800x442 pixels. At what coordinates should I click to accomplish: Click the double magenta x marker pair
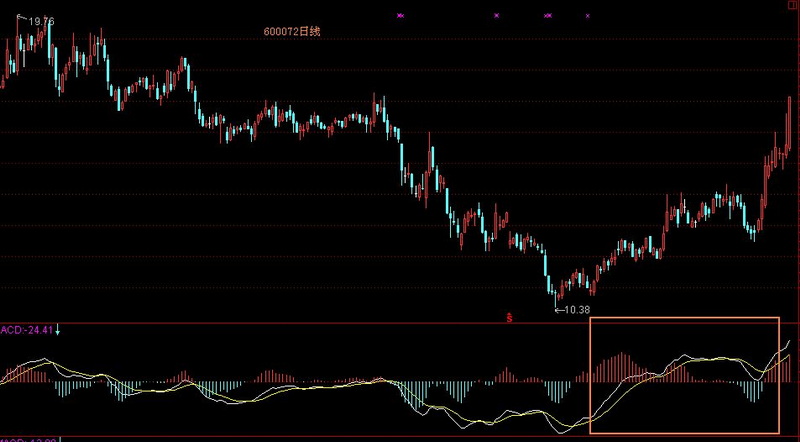(548, 16)
